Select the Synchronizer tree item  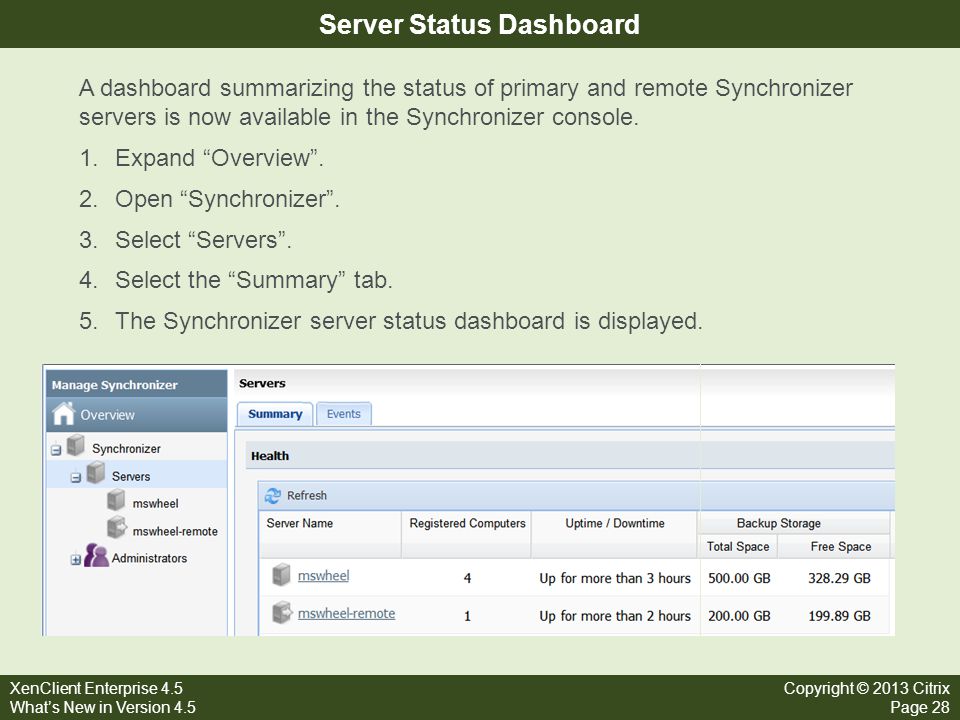tap(126, 449)
